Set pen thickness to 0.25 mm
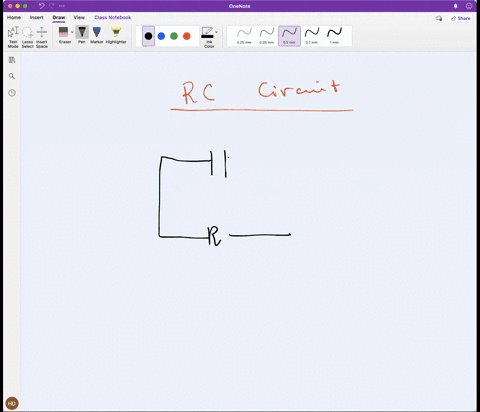Viewport: 480px width, 412px height. tap(244, 36)
